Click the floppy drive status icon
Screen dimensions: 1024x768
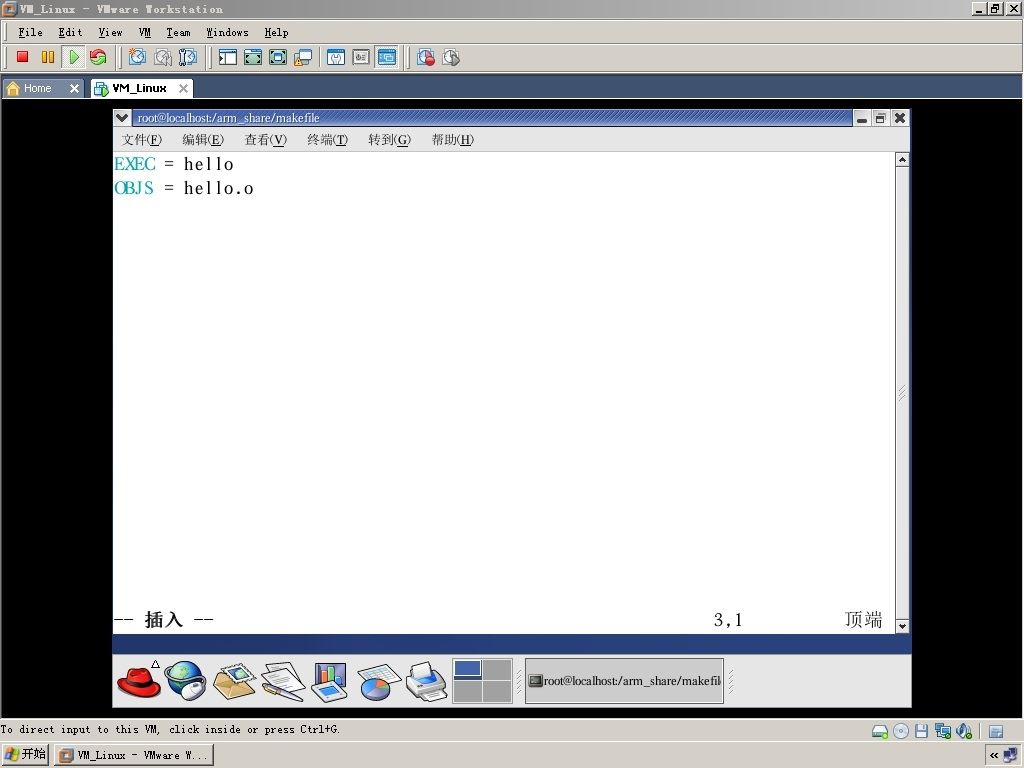[x=921, y=731]
